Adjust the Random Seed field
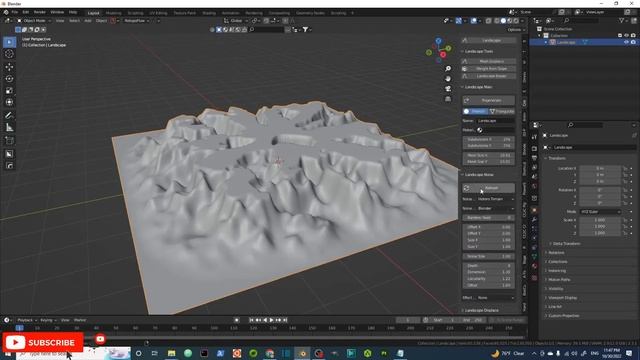Viewport: 640px width, 360px height. point(489,218)
